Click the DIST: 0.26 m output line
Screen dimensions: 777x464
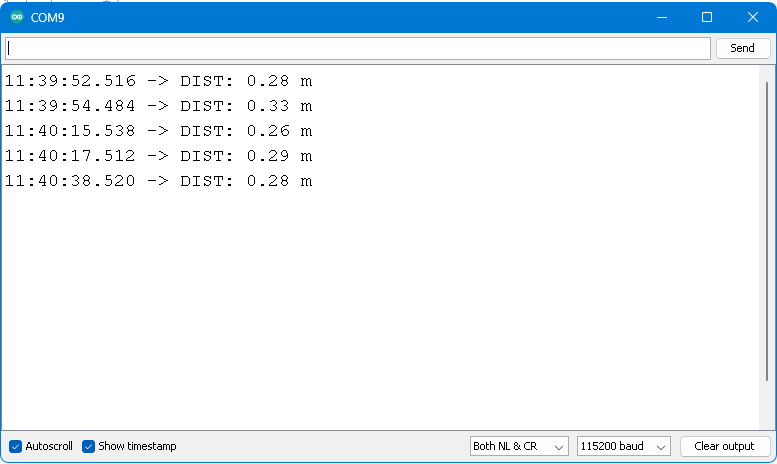(158, 130)
